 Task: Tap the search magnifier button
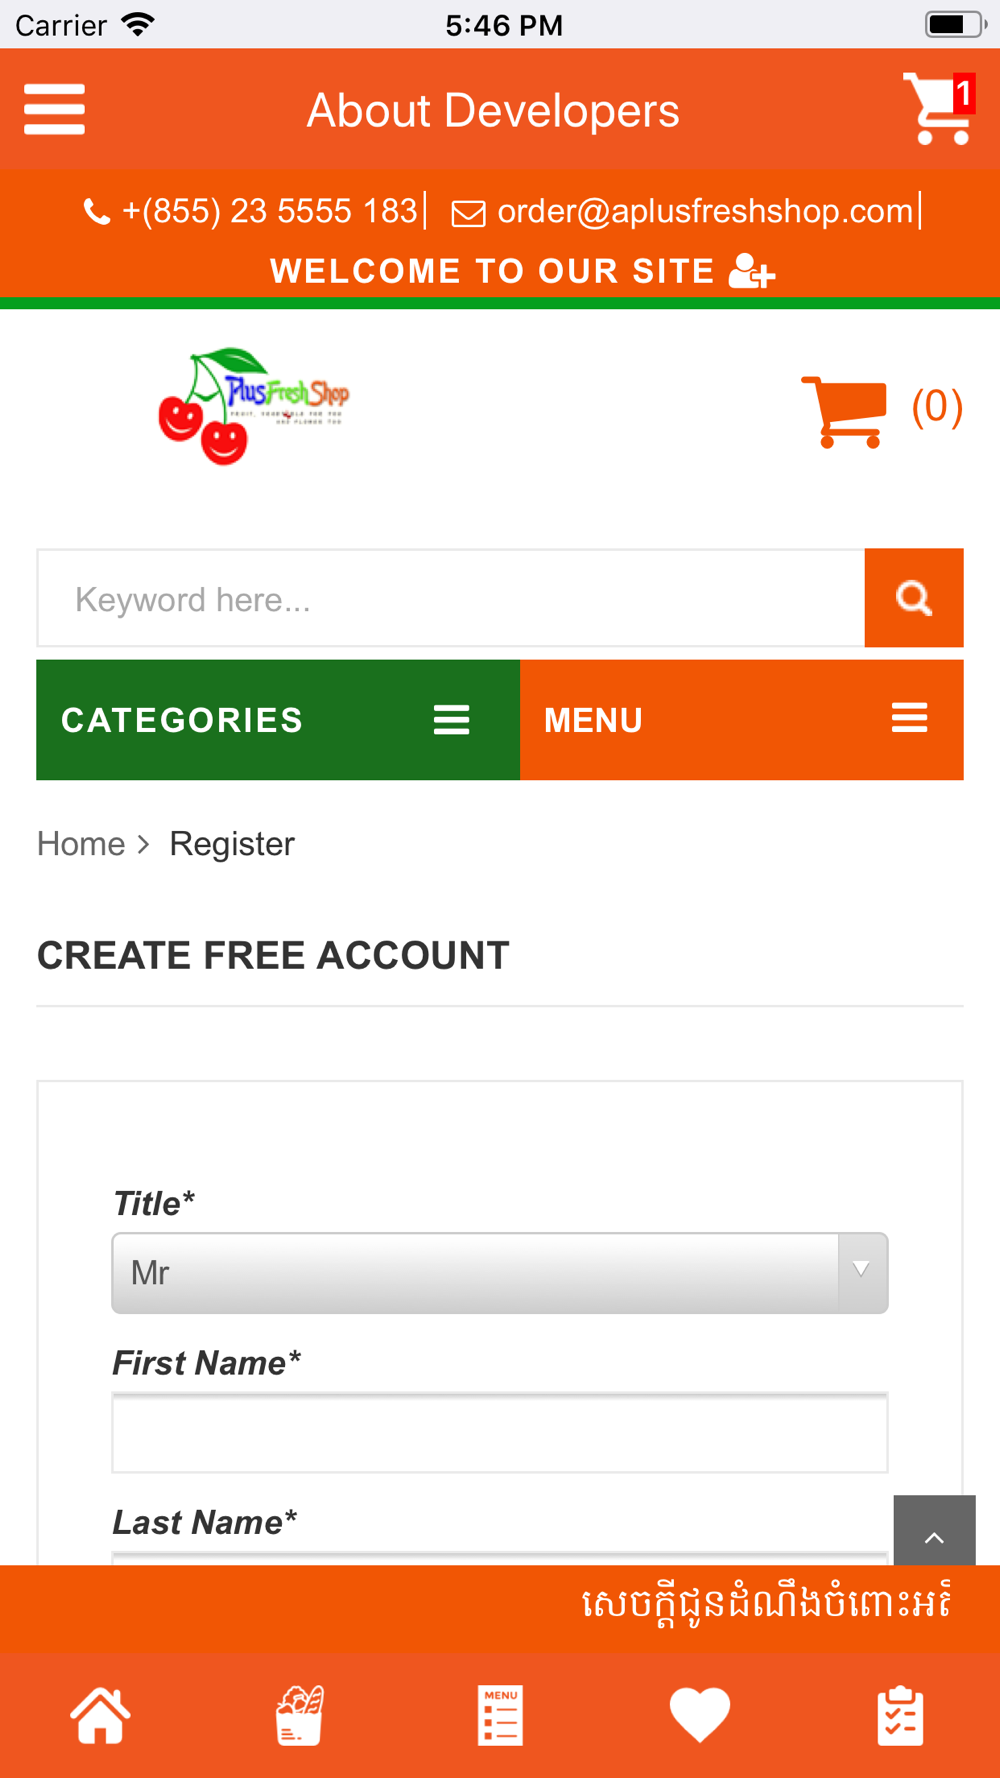[914, 598]
